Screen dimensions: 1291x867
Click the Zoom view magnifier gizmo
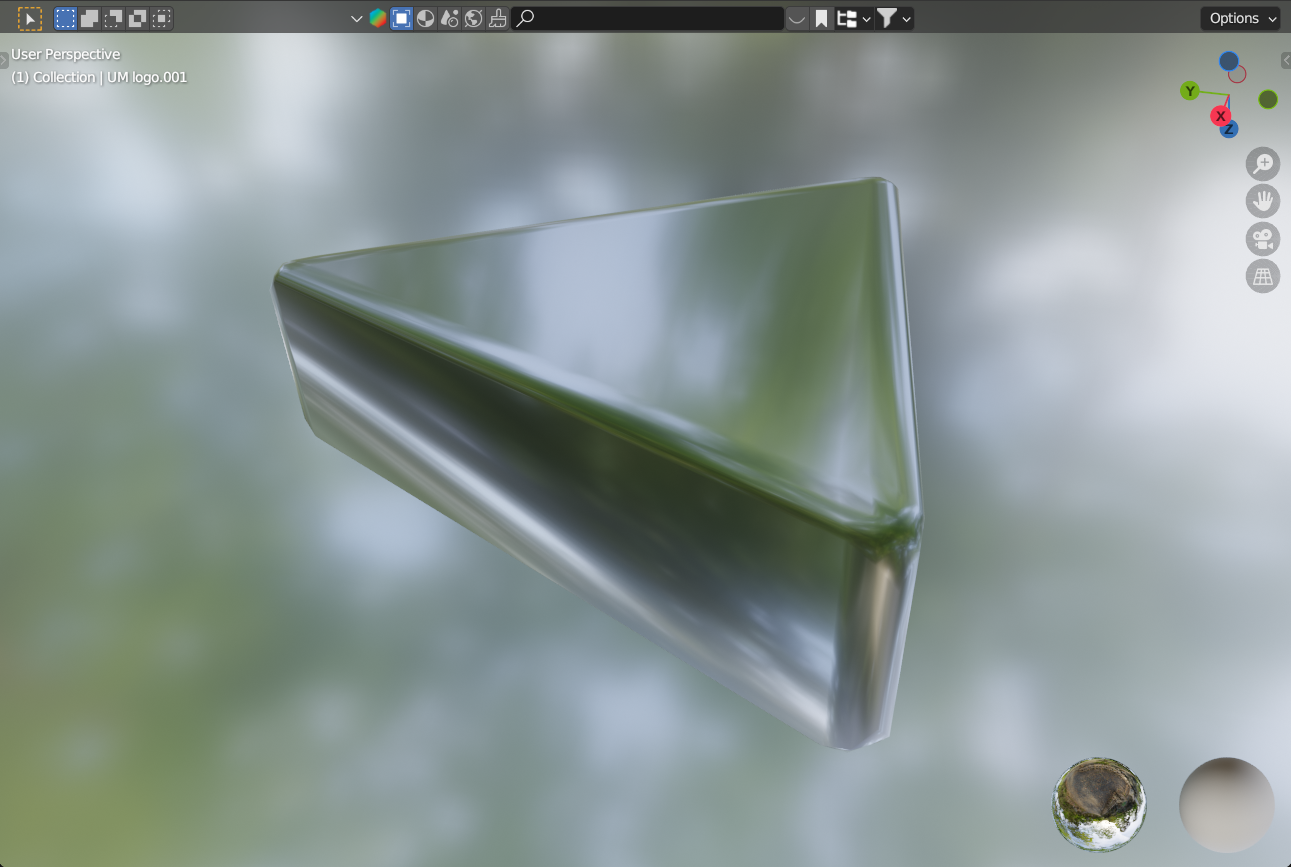tap(1263, 164)
